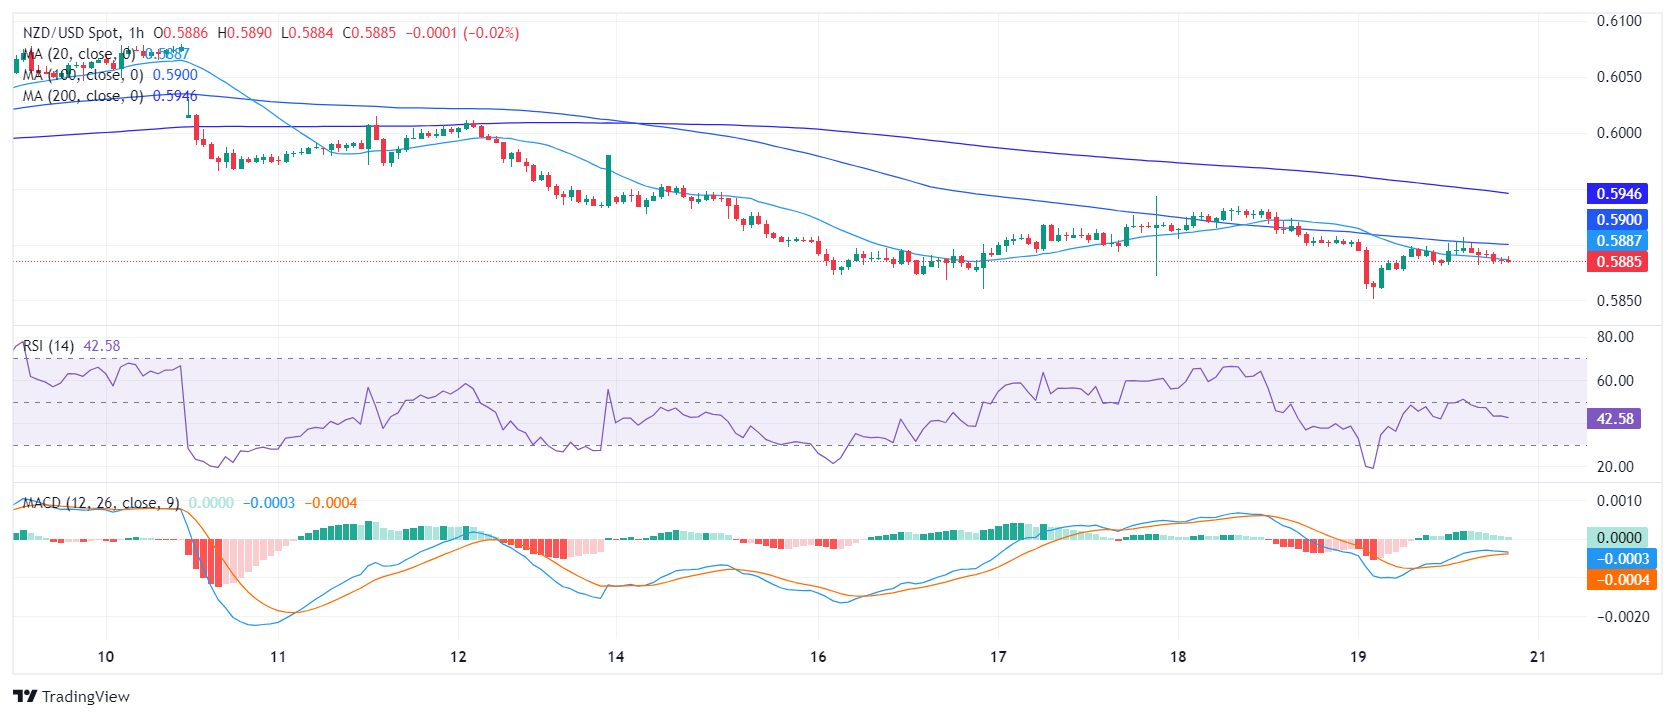Viewport: 1675px width, 718px height.
Task: Click the 0.6000 level on price axis
Action: (1619, 133)
